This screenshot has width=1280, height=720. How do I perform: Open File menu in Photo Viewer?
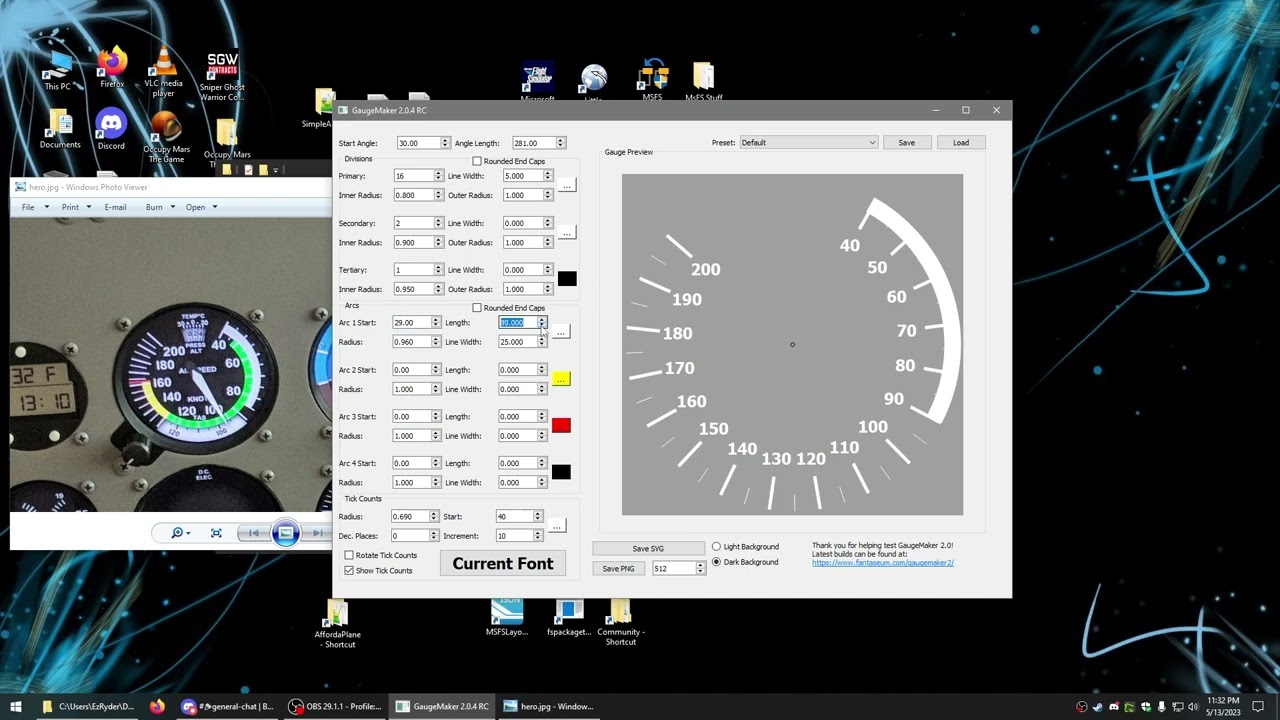28,207
